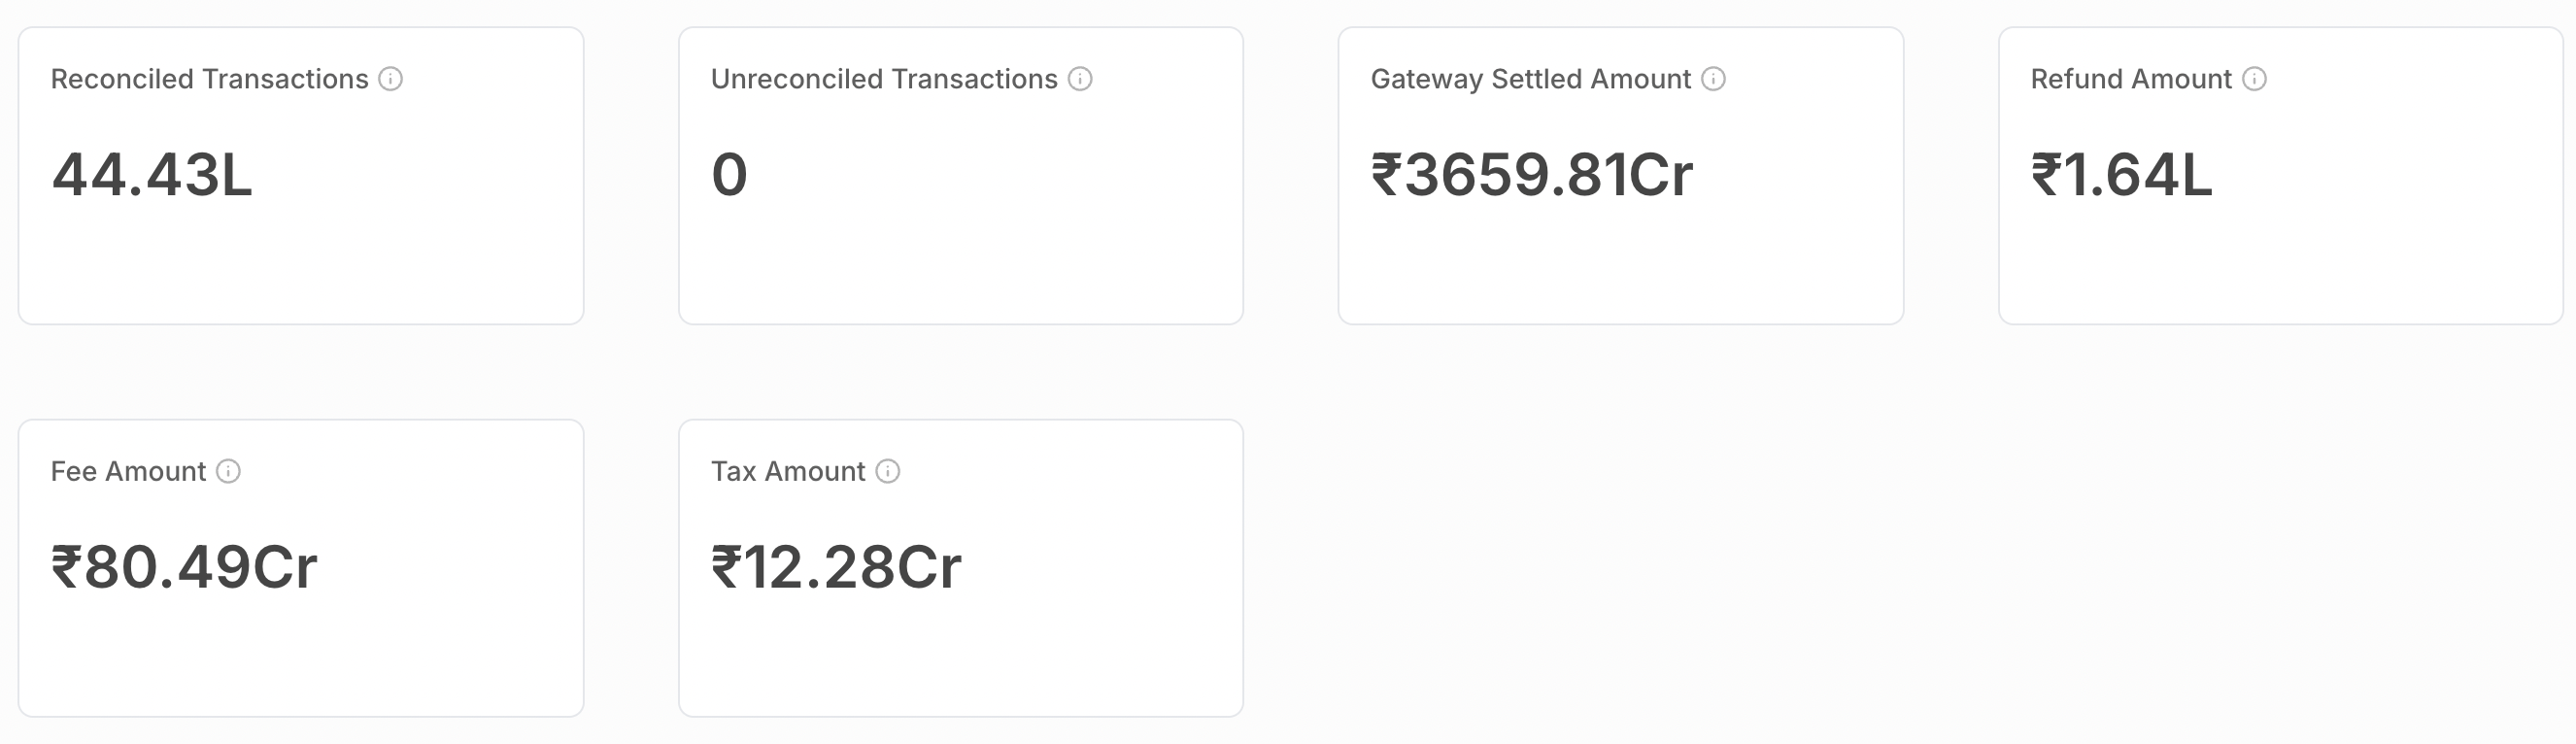Select the Unreconciled Transactions card title
The width and height of the screenshot is (2576, 744).
point(884,79)
